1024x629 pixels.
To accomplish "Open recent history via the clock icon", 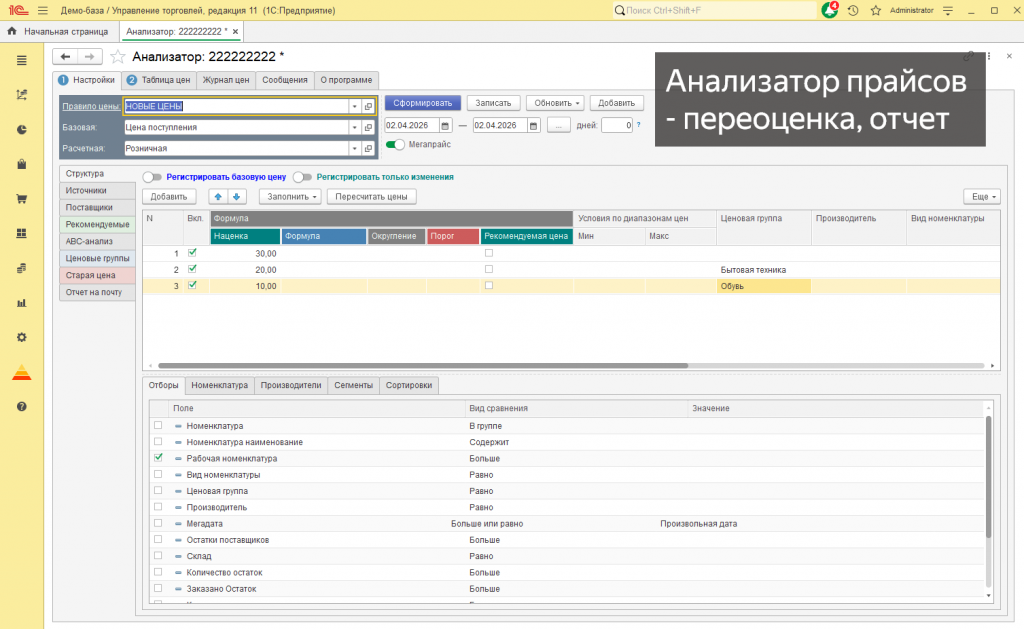I will [851, 10].
